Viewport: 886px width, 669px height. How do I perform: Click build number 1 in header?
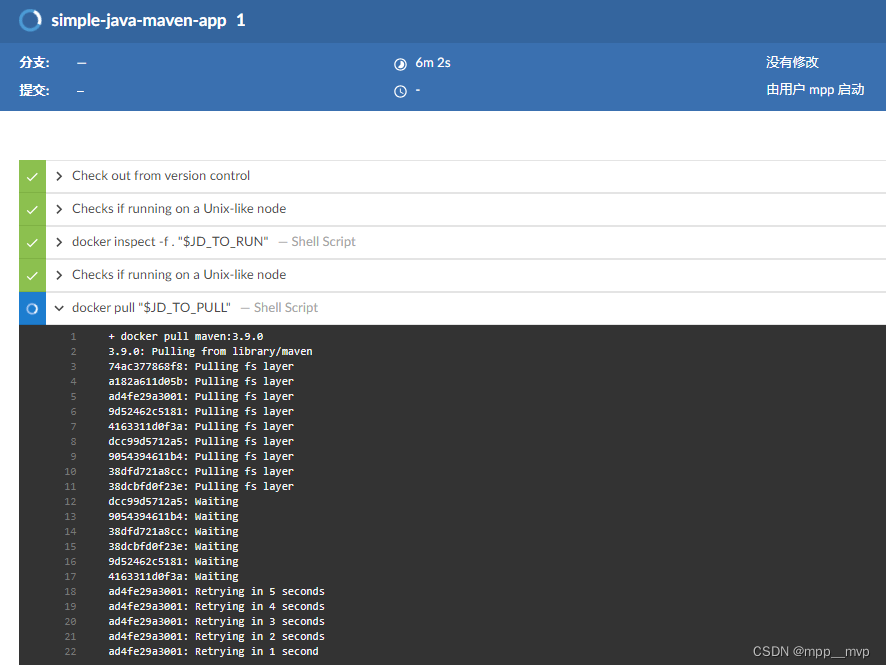[241, 20]
